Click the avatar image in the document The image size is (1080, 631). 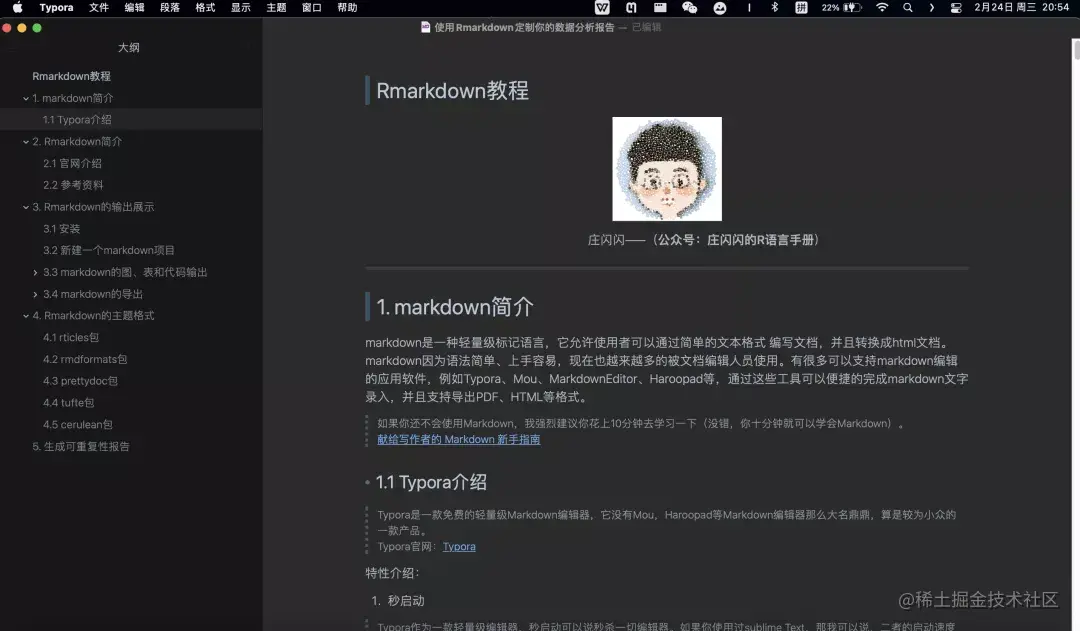[666, 169]
